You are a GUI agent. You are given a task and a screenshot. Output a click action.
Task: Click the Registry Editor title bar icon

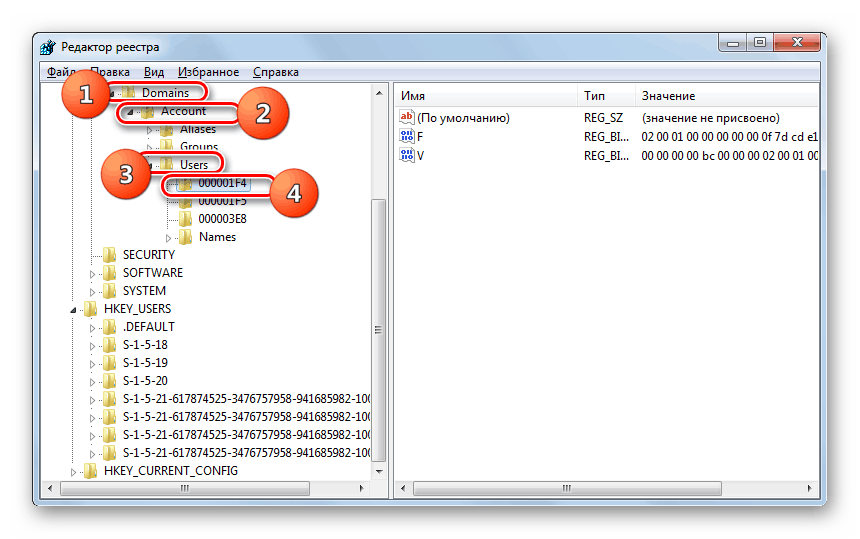(x=48, y=47)
